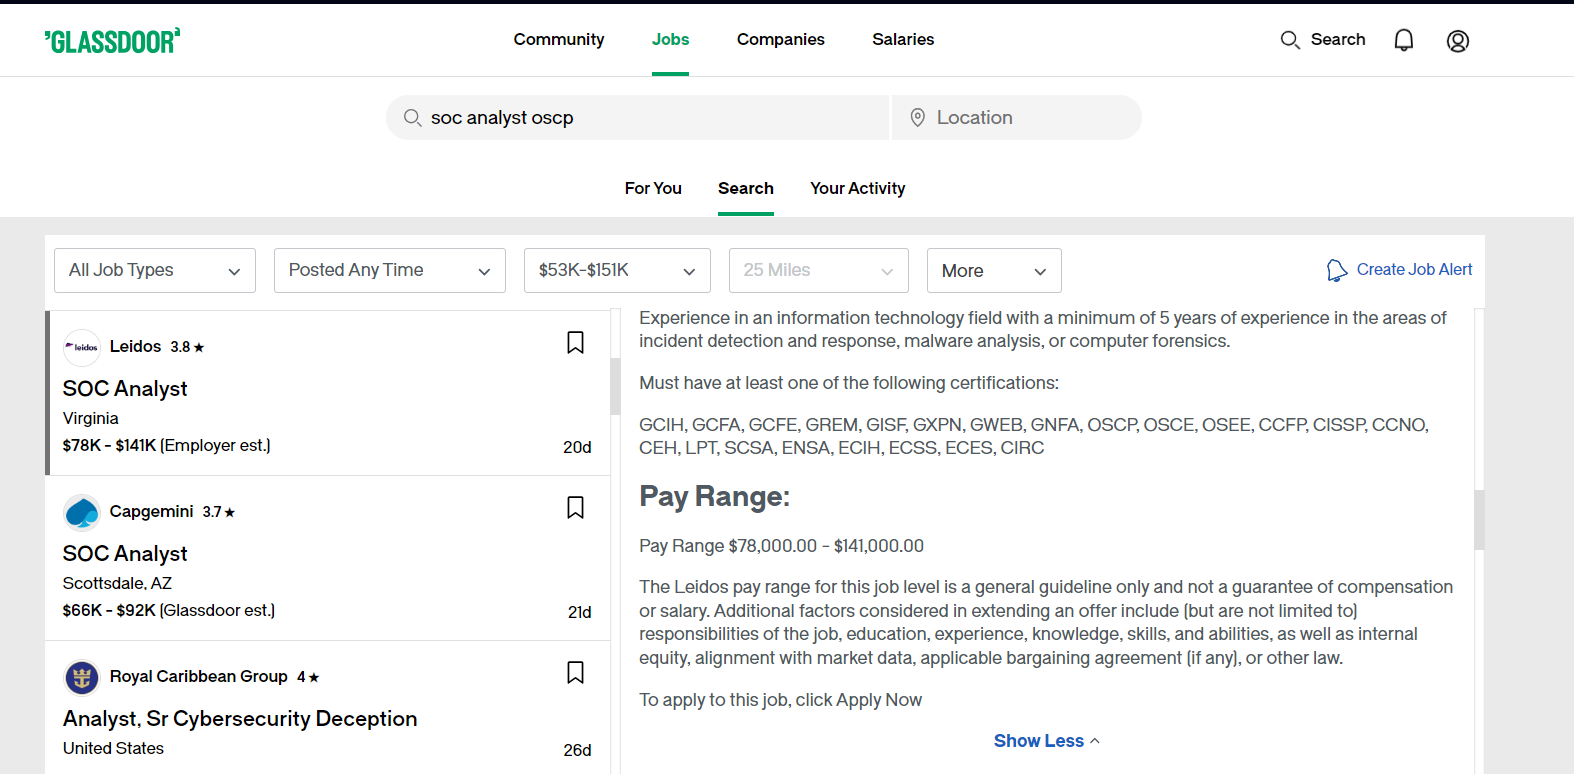Open the Salaries menu
The width and height of the screenshot is (1574, 774).
903,39
